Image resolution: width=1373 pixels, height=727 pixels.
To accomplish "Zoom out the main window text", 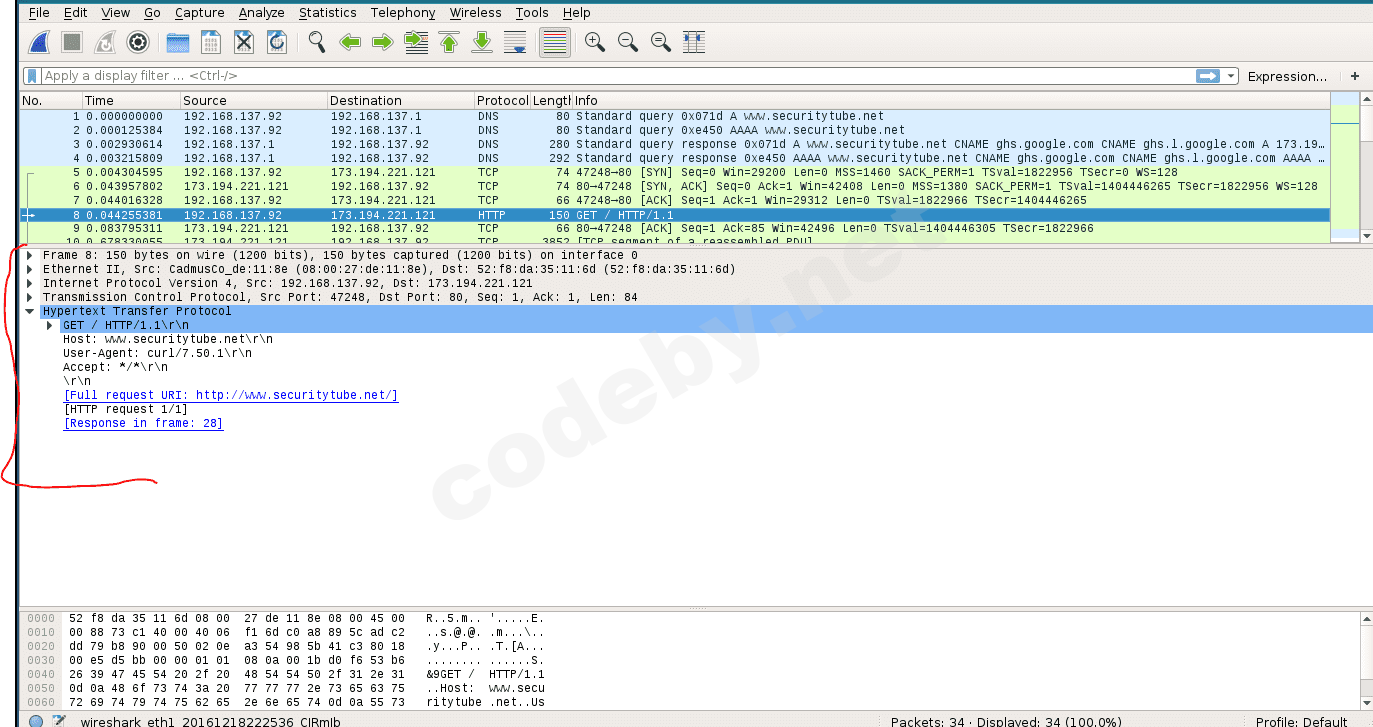I will click(628, 42).
